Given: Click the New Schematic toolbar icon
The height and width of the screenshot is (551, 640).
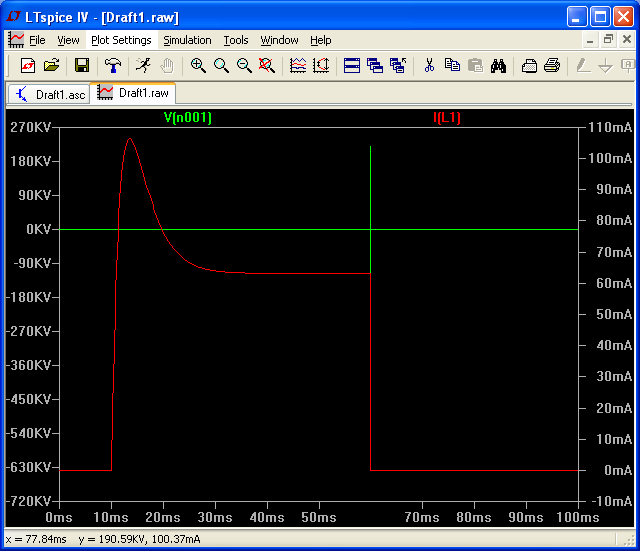Looking at the screenshot, I should [x=28, y=65].
